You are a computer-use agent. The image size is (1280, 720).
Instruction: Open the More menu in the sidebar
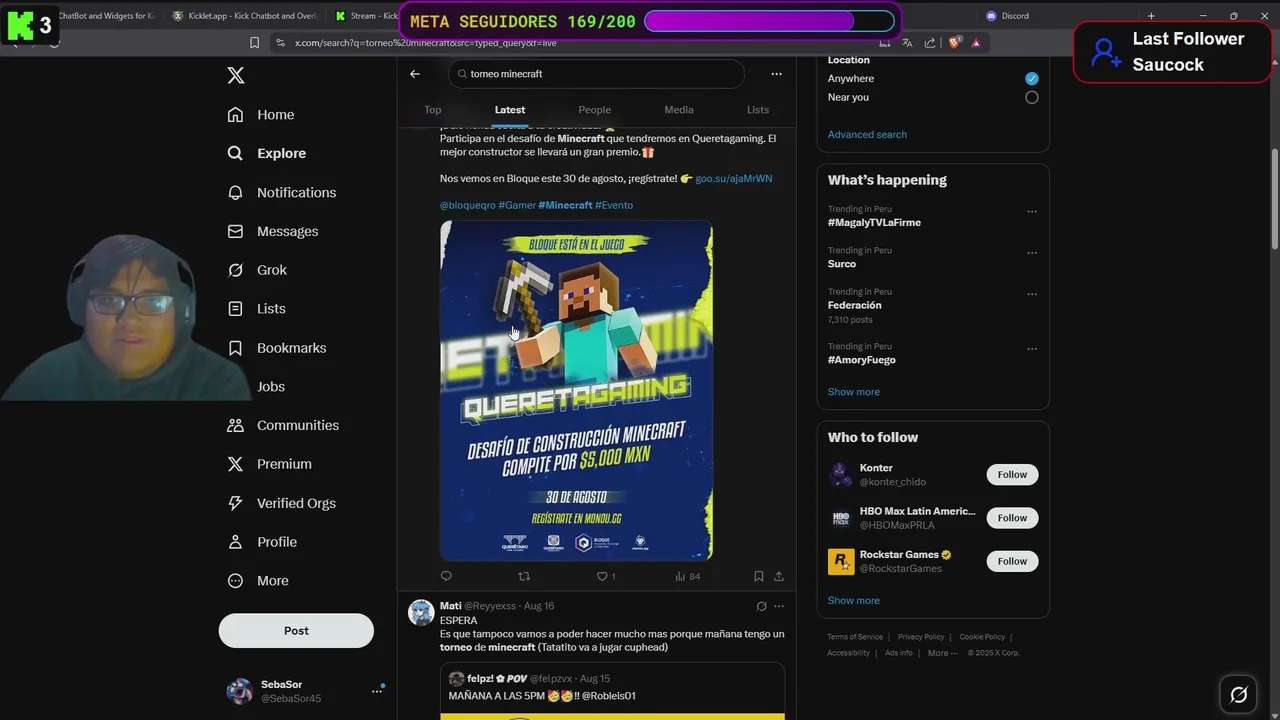(x=258, y=581)
